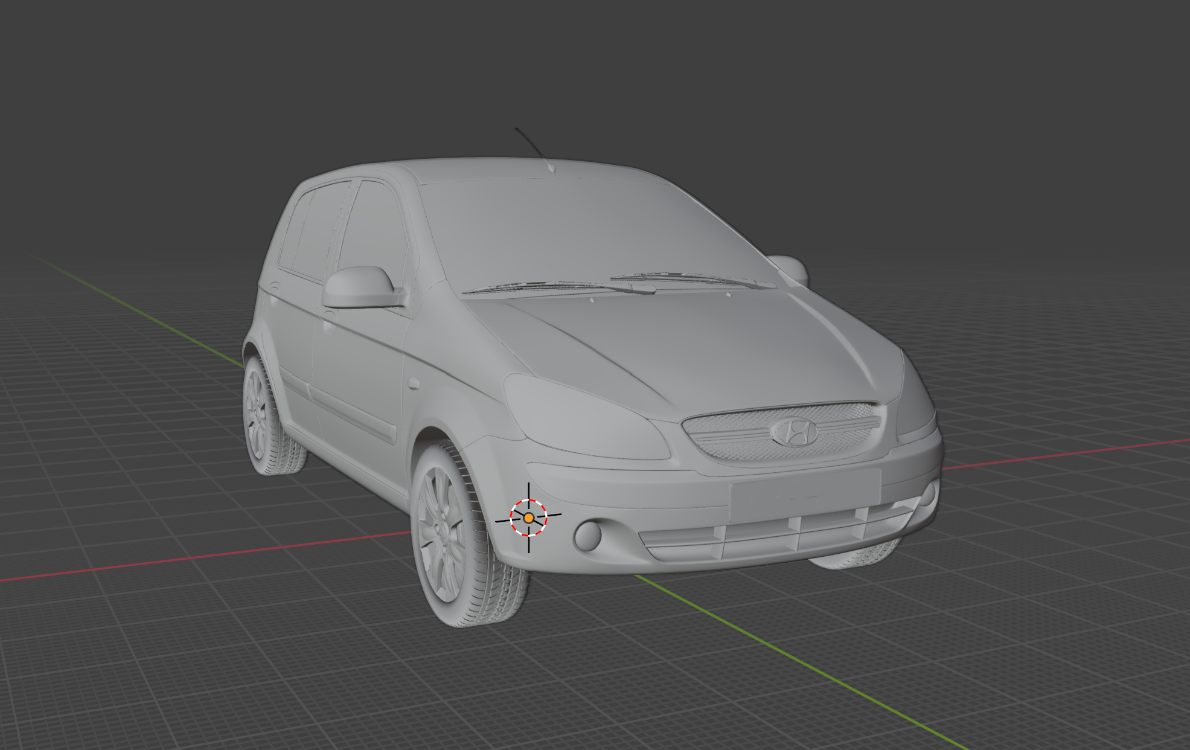Select the side turn indicator on the fender
Screen dimensions: 1190x750
414,382
